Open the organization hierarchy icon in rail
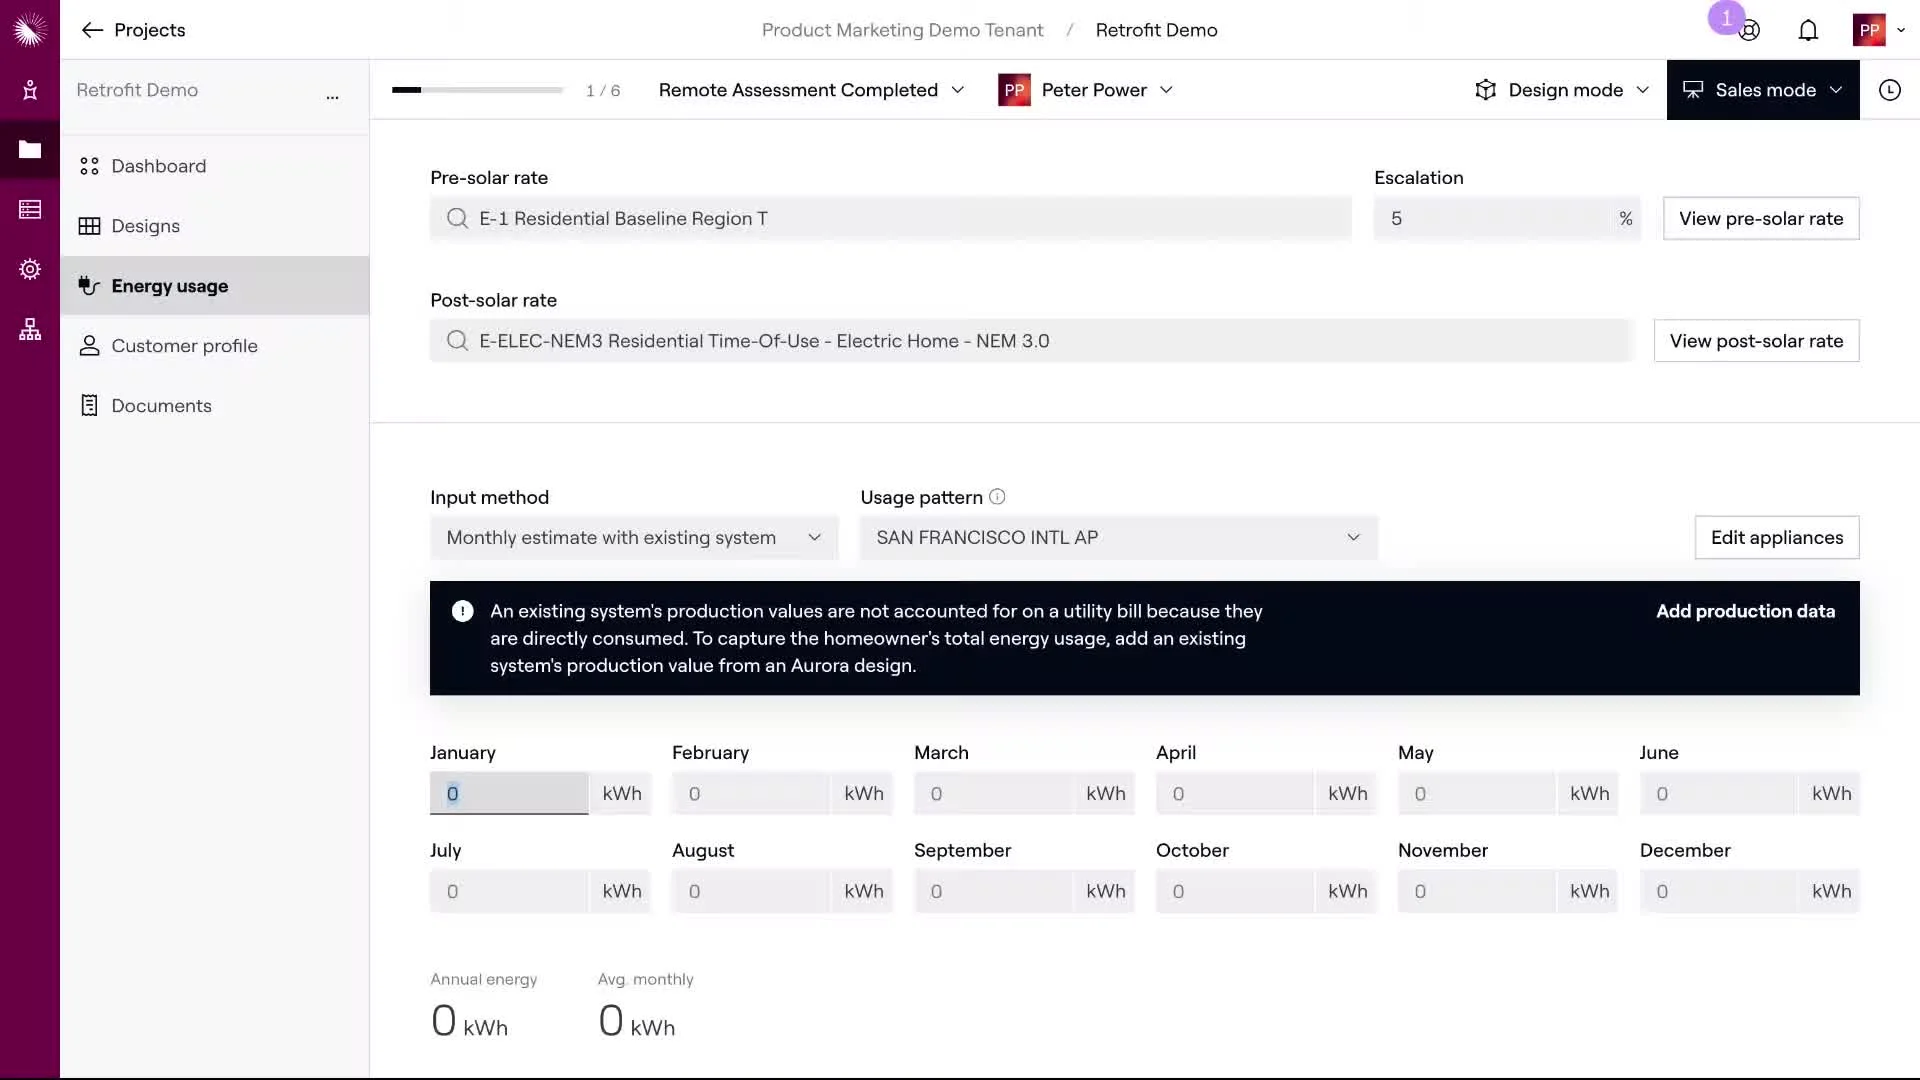Screen dimensions: 1920x1080 [x=30, y=329]
